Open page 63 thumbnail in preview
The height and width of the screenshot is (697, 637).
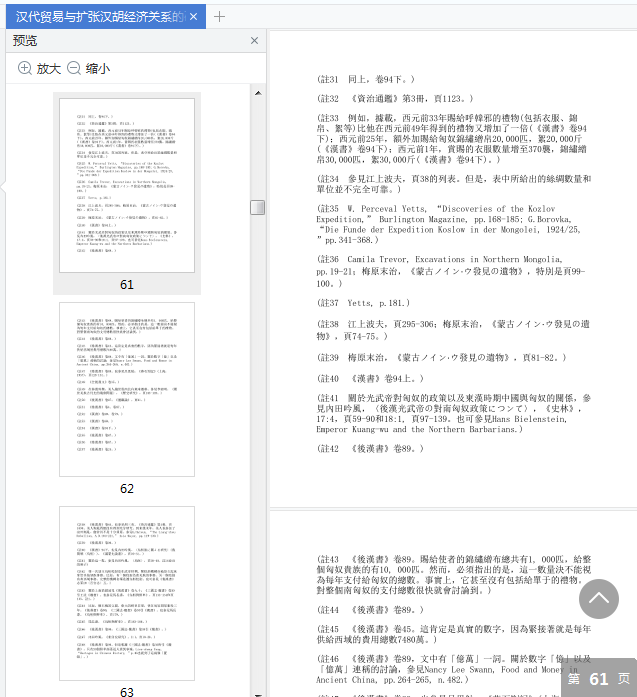127,593
